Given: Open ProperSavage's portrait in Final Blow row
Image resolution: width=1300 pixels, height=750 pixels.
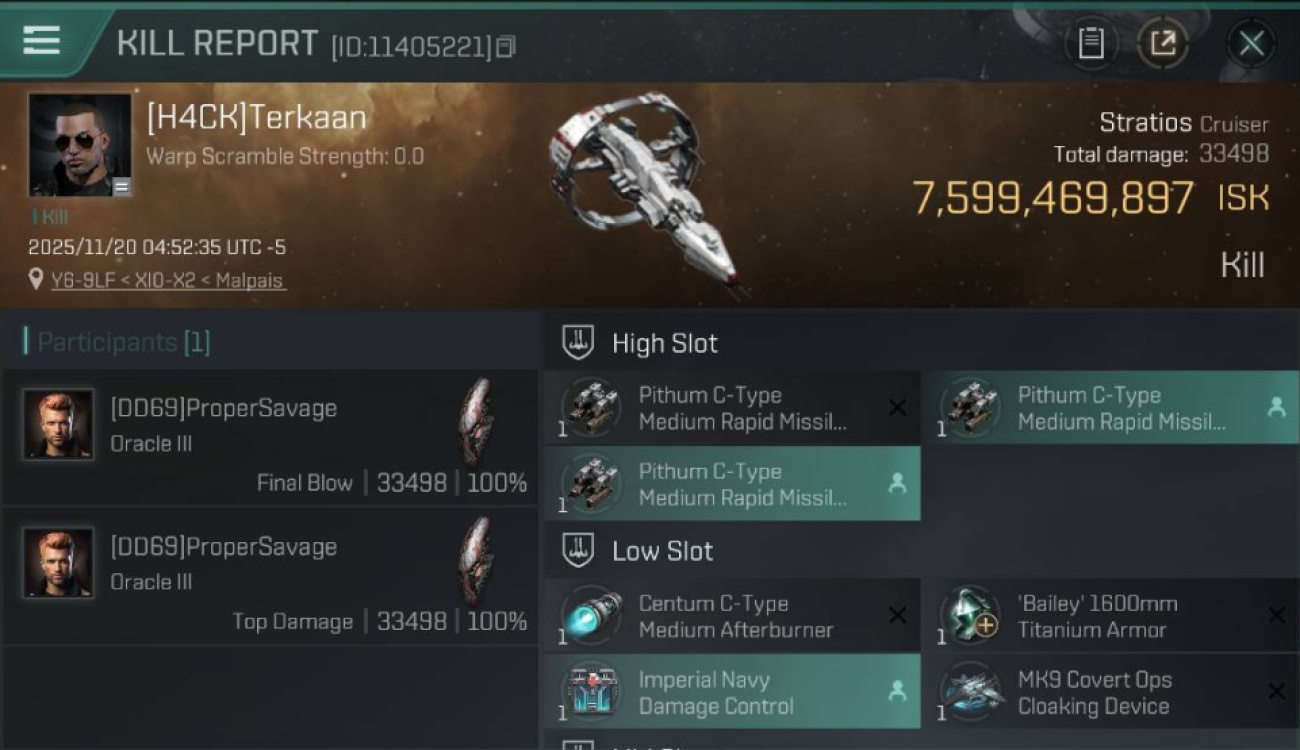Looking at the screenshot, I should point(58,424).
